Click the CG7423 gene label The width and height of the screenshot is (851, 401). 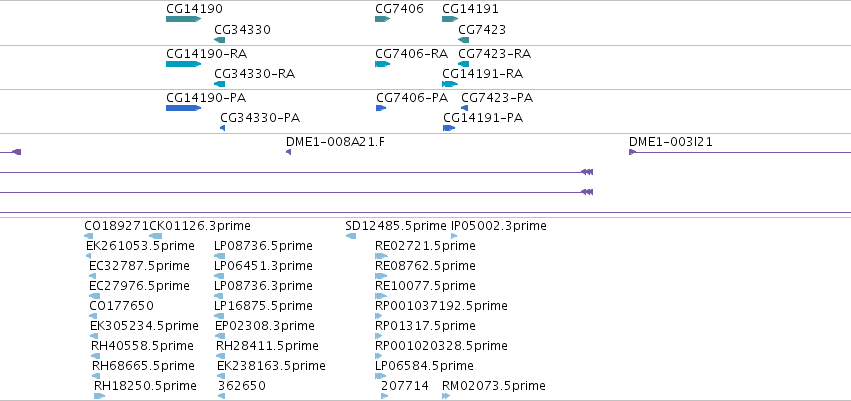tap(482, 29)
